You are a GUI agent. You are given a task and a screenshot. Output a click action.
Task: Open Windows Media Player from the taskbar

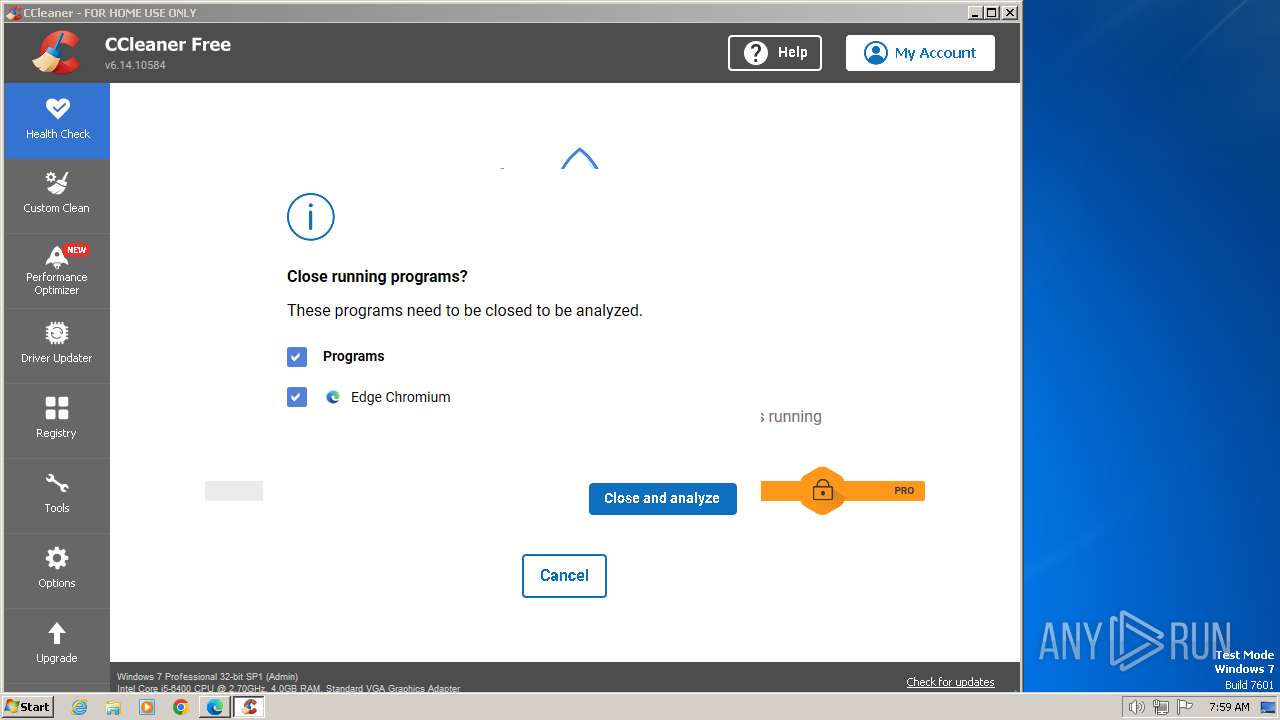click(147, 707)
